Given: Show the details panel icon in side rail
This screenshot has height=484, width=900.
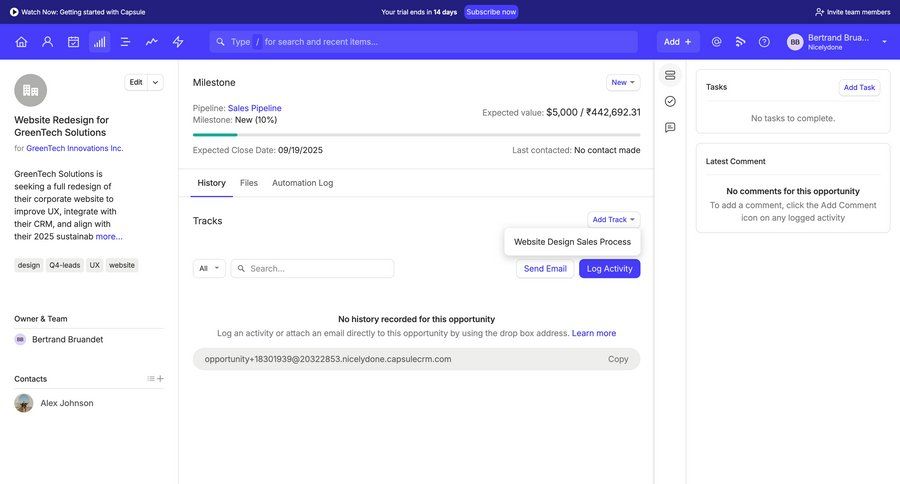Looking at the screenshot, I should (x=670, y=75).
